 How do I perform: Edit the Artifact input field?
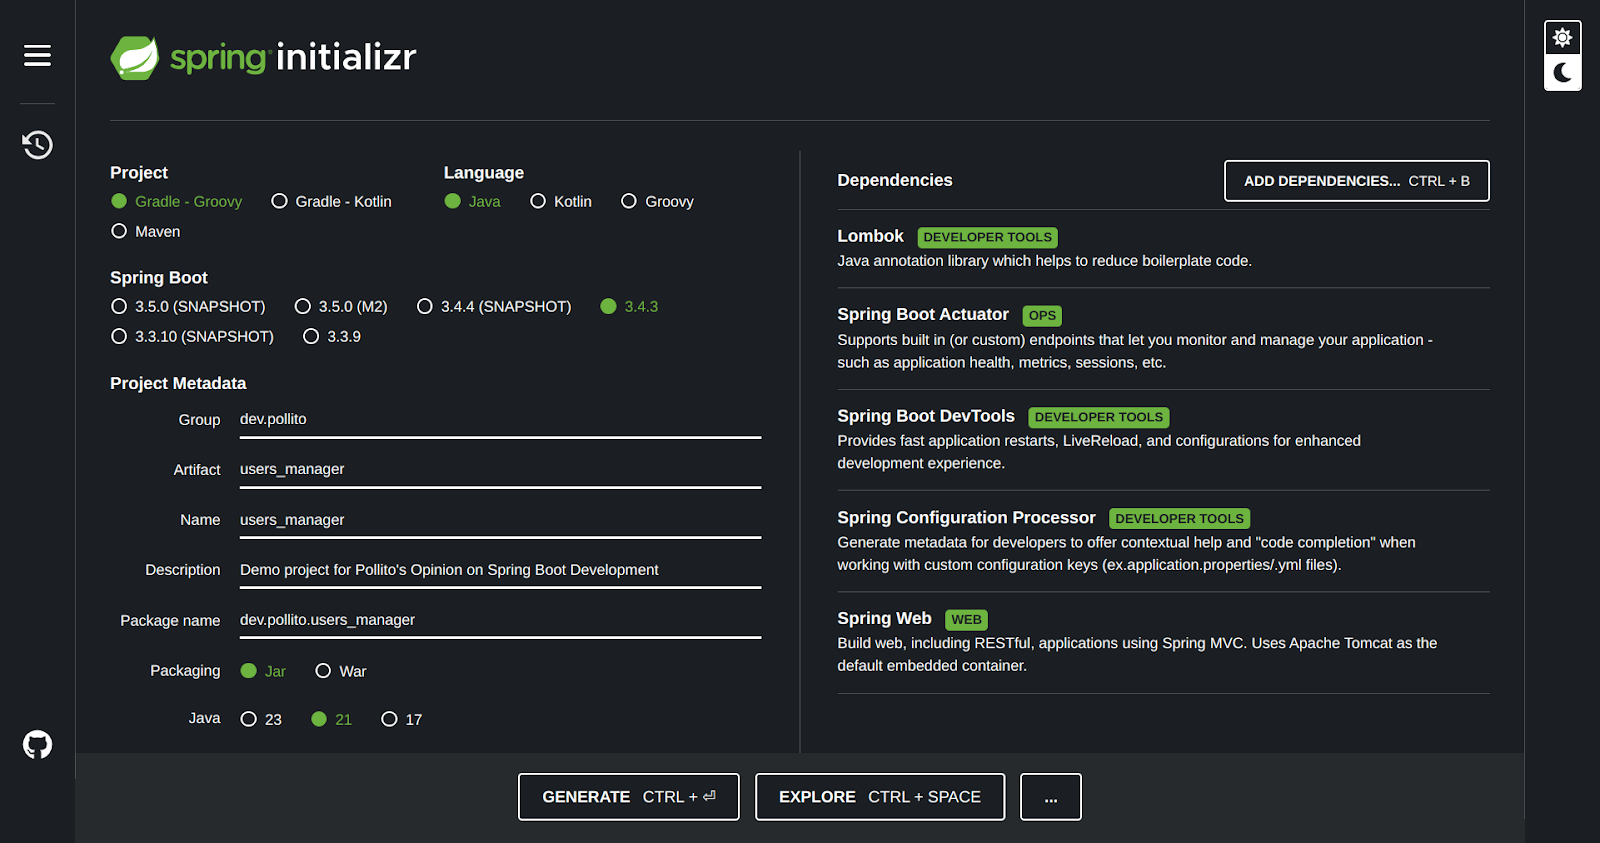pos(500,470)
